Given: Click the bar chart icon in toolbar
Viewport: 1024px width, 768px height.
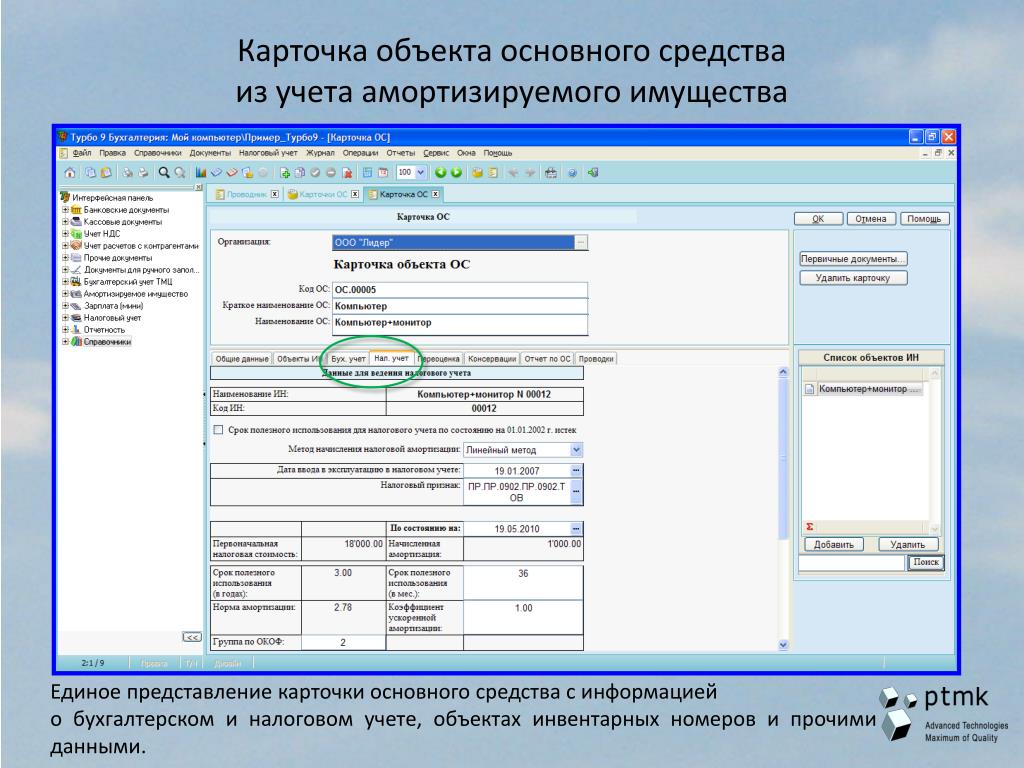Looking at the screenshot, I should 201,173.
